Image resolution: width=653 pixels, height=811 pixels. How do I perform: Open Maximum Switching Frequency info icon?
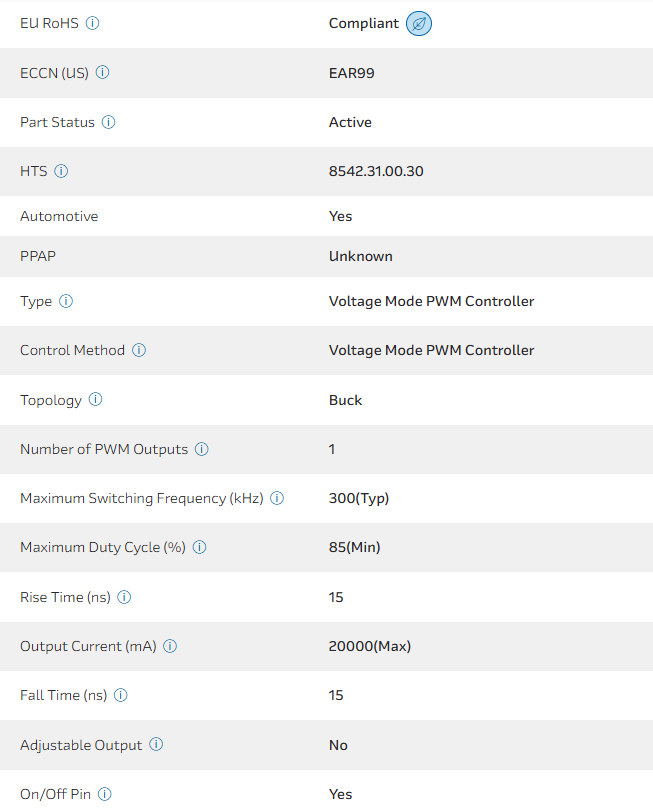click(277, 498)
